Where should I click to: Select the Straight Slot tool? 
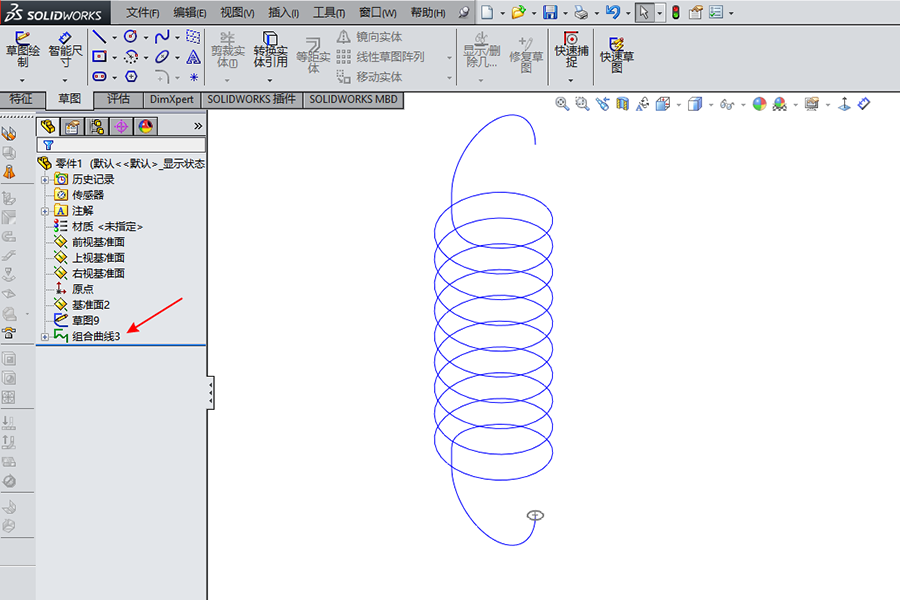(99, 76)
